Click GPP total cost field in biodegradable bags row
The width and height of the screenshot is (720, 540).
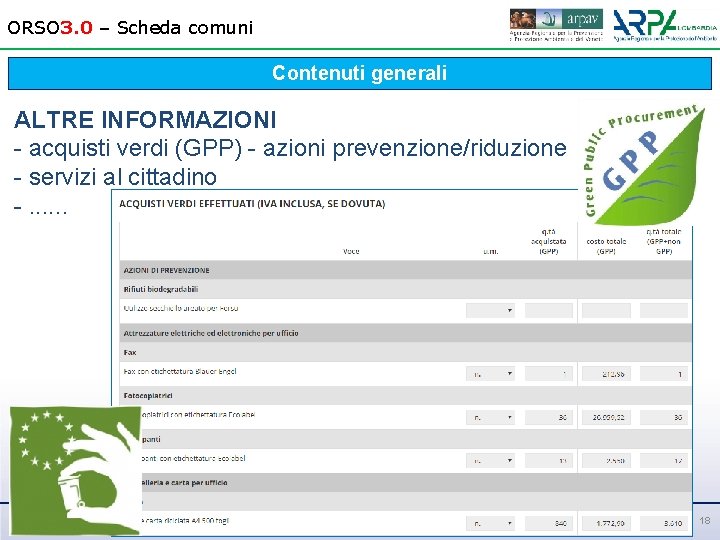click(x=606, y=310)
